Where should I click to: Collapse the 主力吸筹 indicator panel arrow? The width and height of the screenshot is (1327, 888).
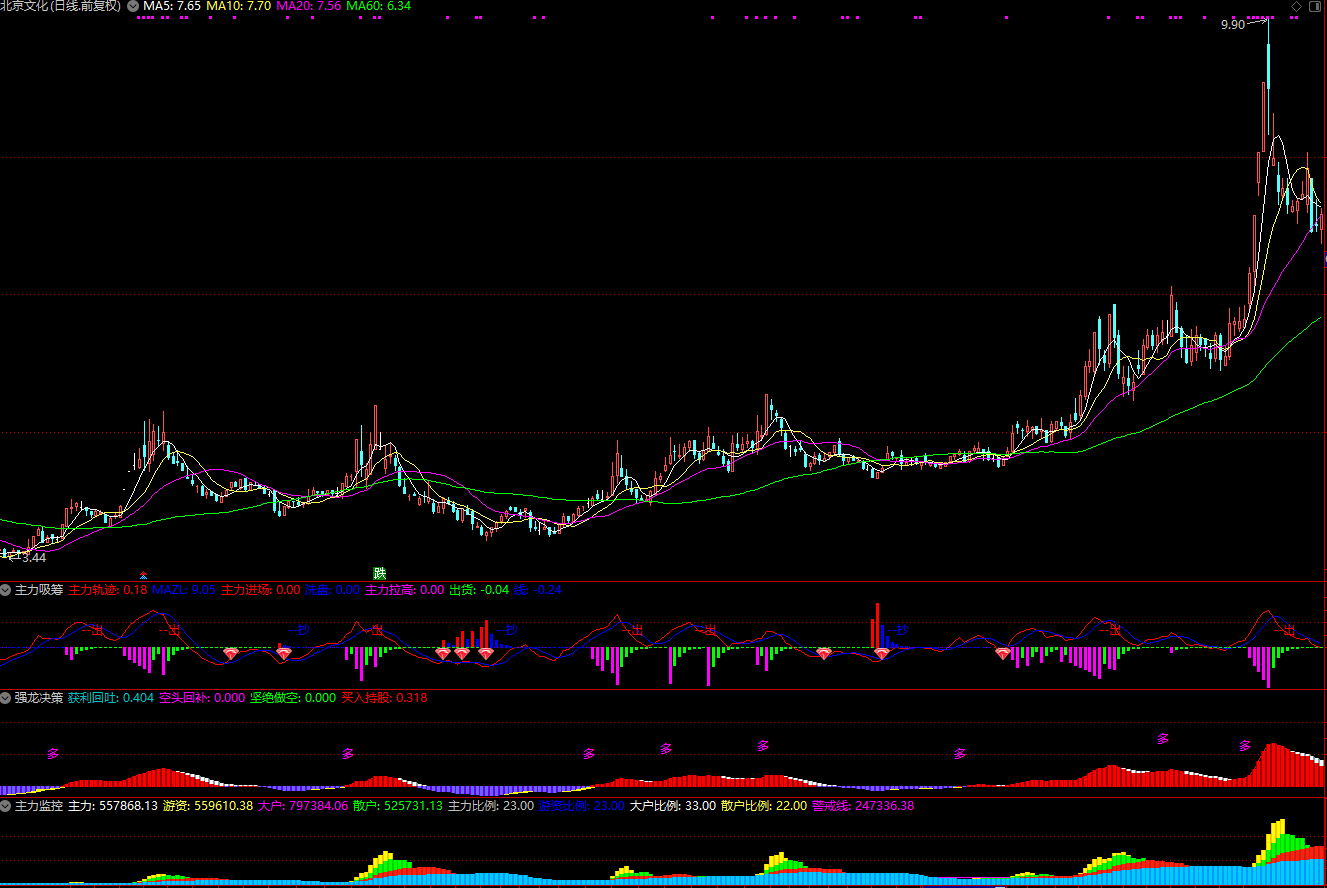coord(6,590)
